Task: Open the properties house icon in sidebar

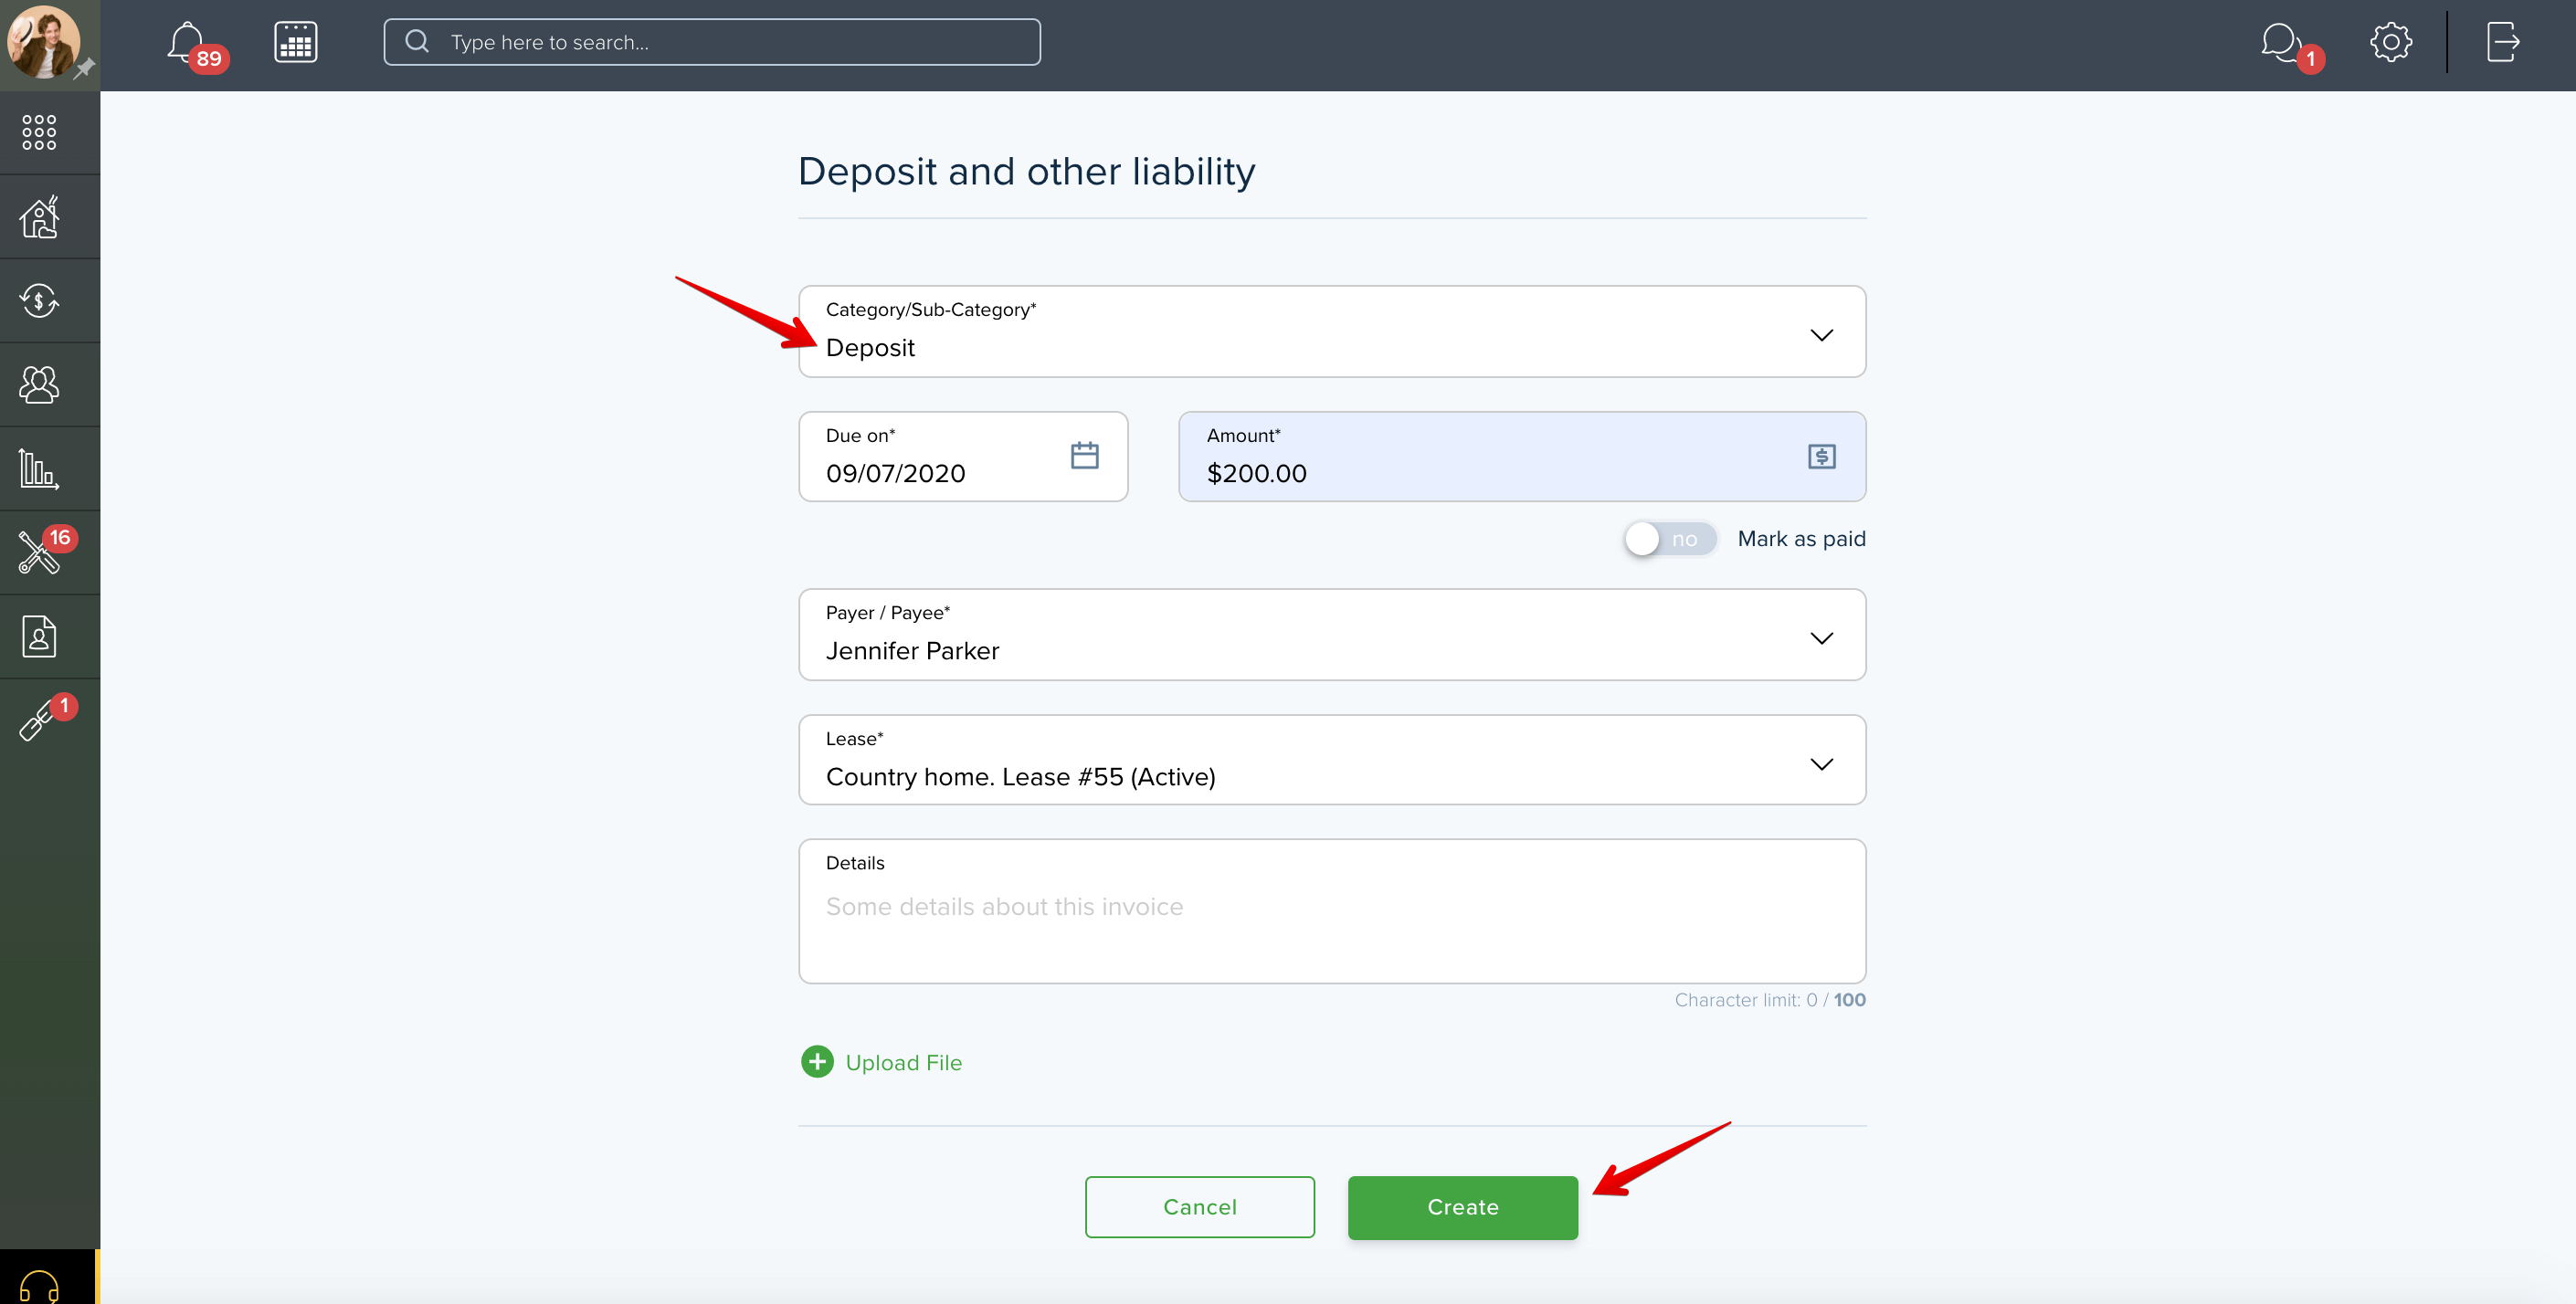Action: [x=39, y=217]
